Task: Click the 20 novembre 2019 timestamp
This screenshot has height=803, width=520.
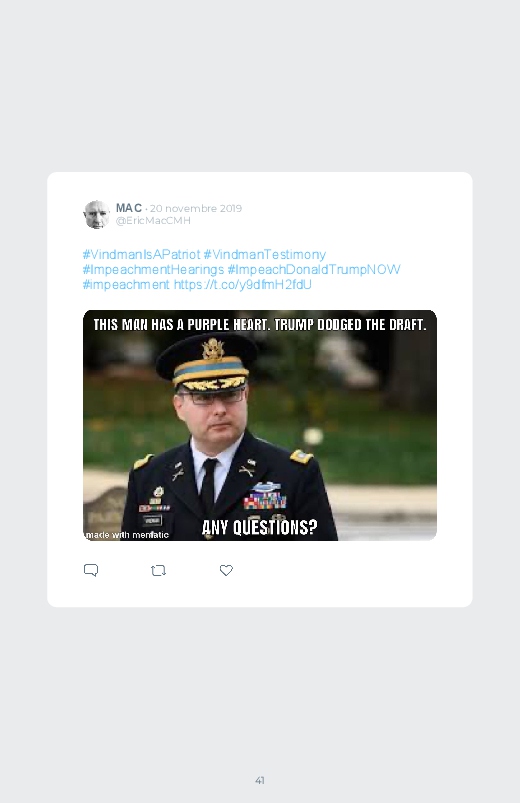Action: [x=196, y=208]
